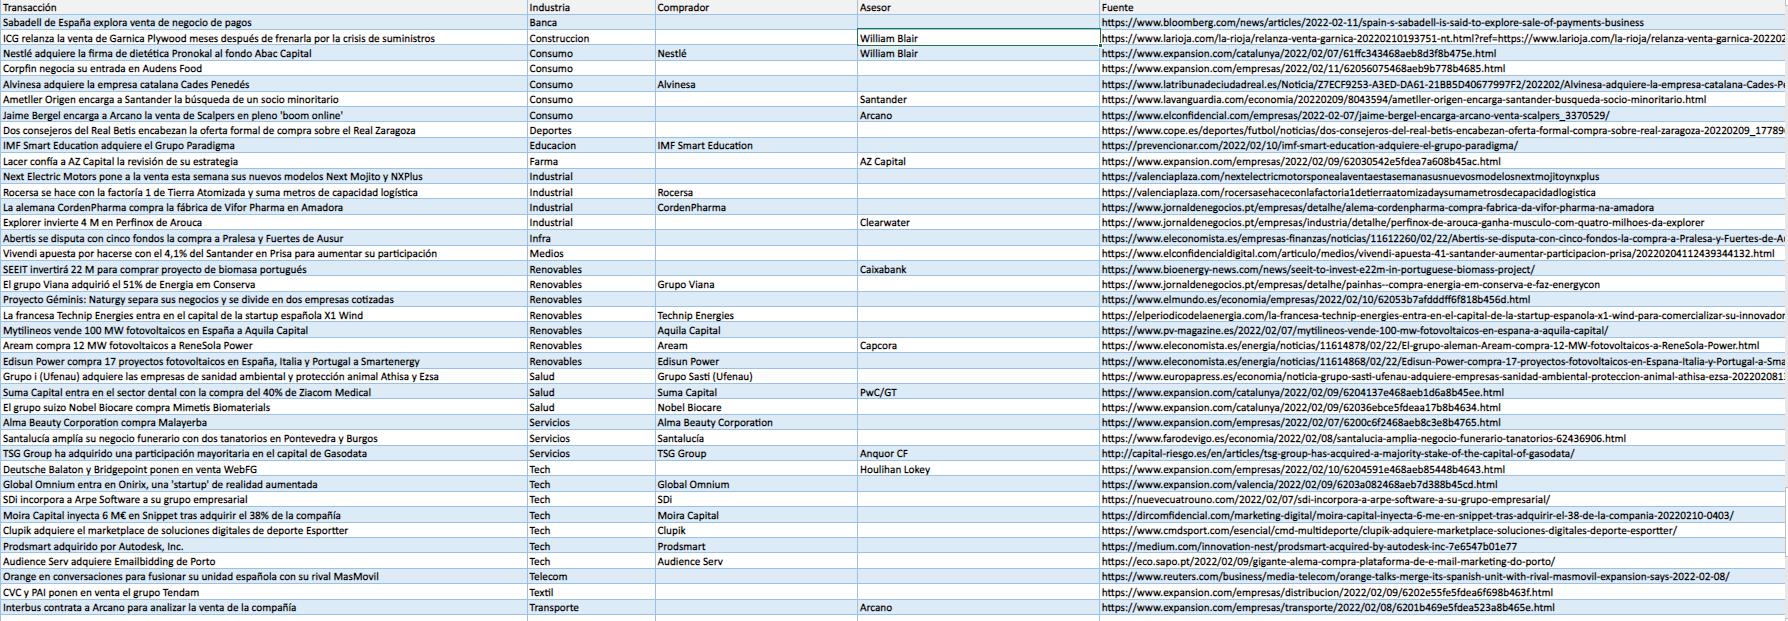Select the 'Textil' industry cell
This screenshot has height=621, width=1788.
591,593
